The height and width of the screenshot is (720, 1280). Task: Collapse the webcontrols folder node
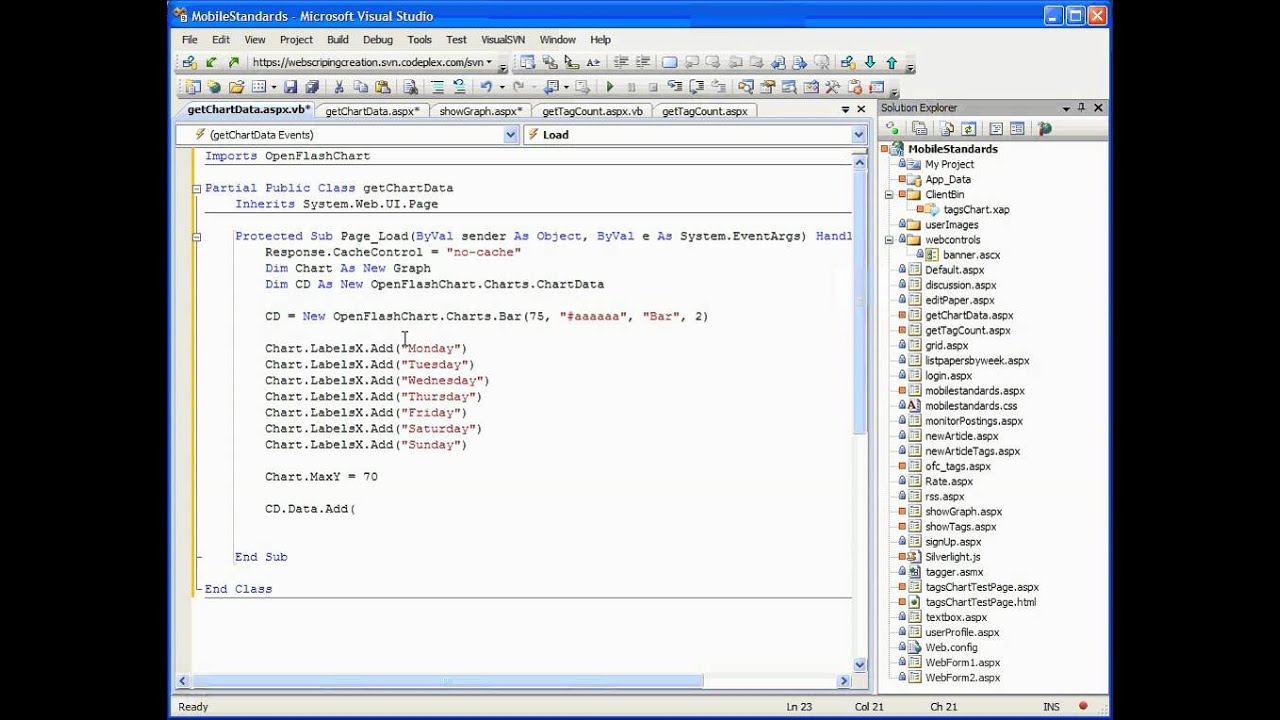[x=888, y=240]
